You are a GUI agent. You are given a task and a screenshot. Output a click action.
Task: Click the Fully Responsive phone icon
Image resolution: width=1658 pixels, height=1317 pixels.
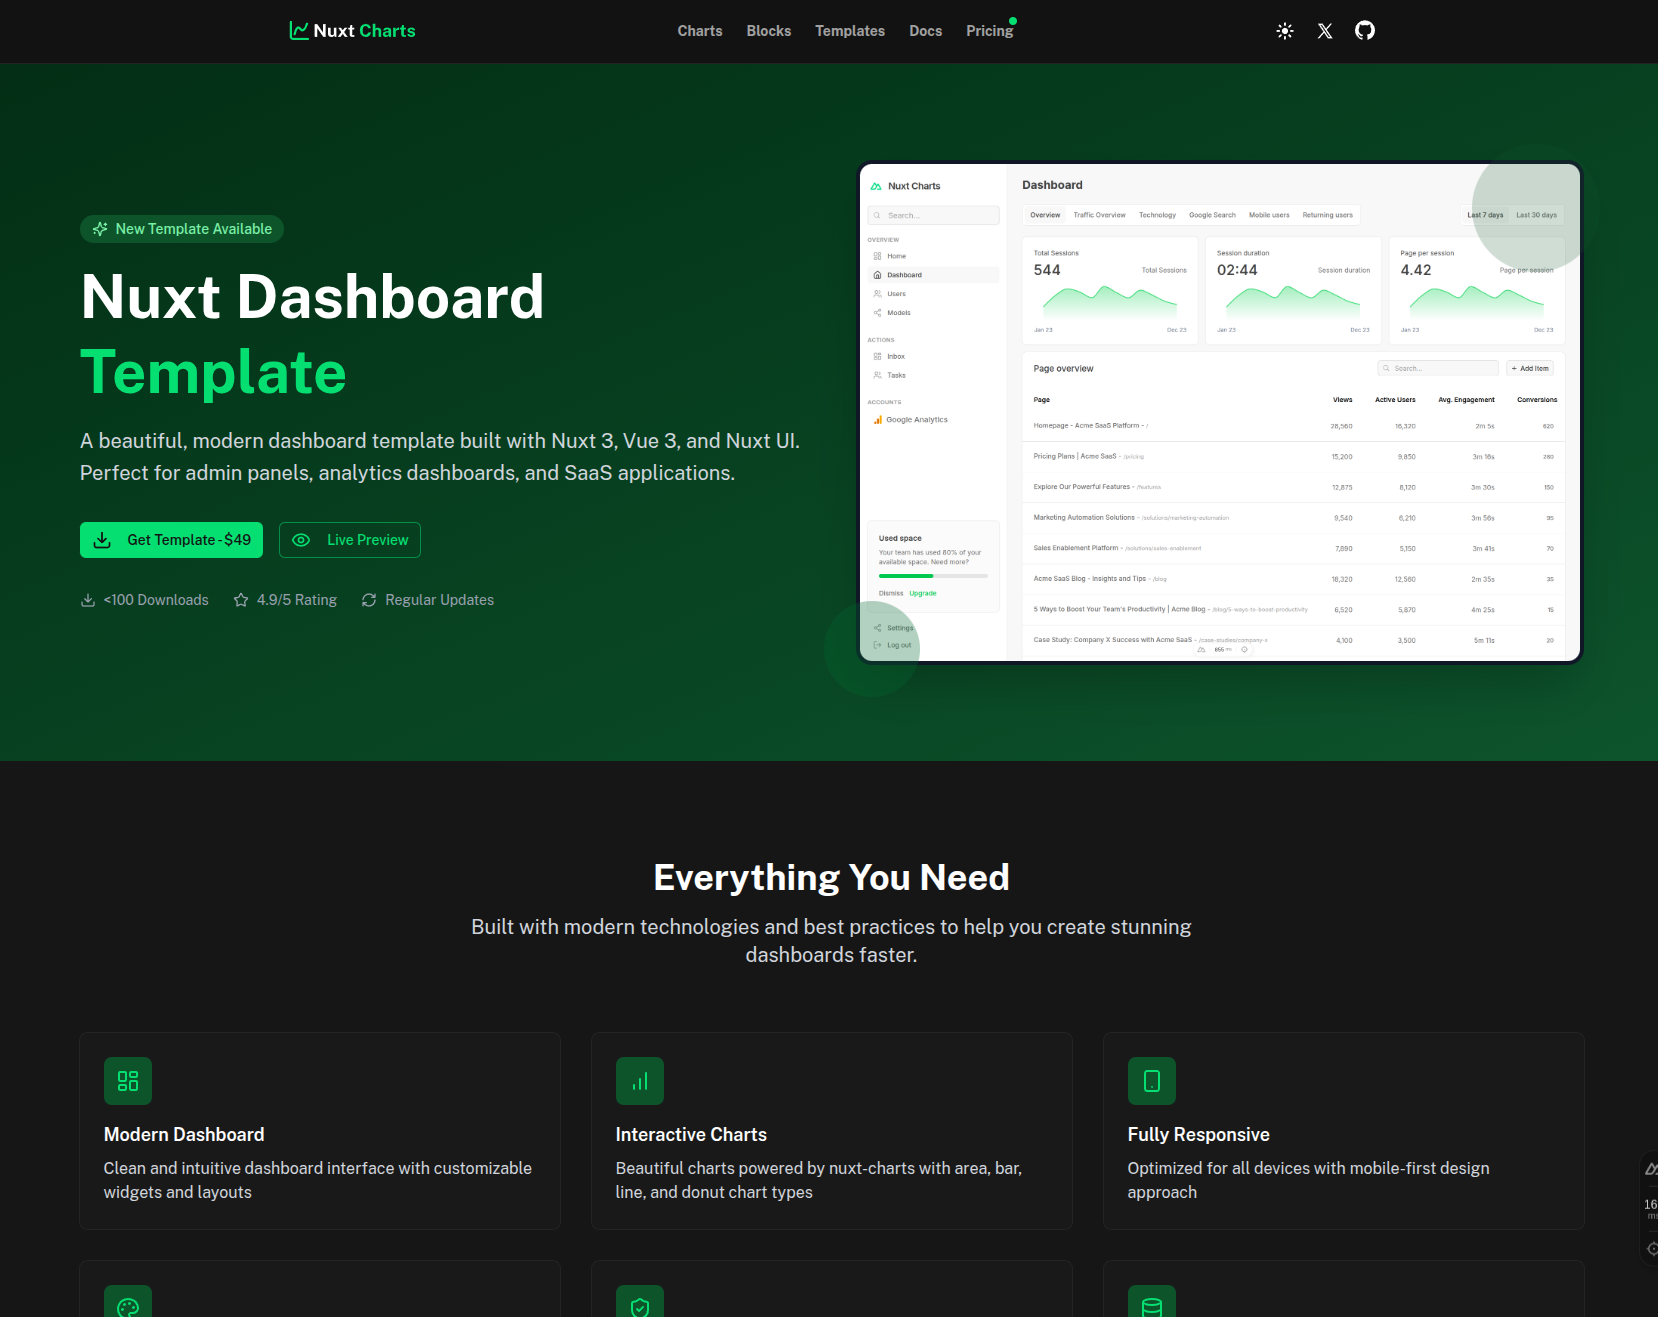[x=1152, y=1081]
